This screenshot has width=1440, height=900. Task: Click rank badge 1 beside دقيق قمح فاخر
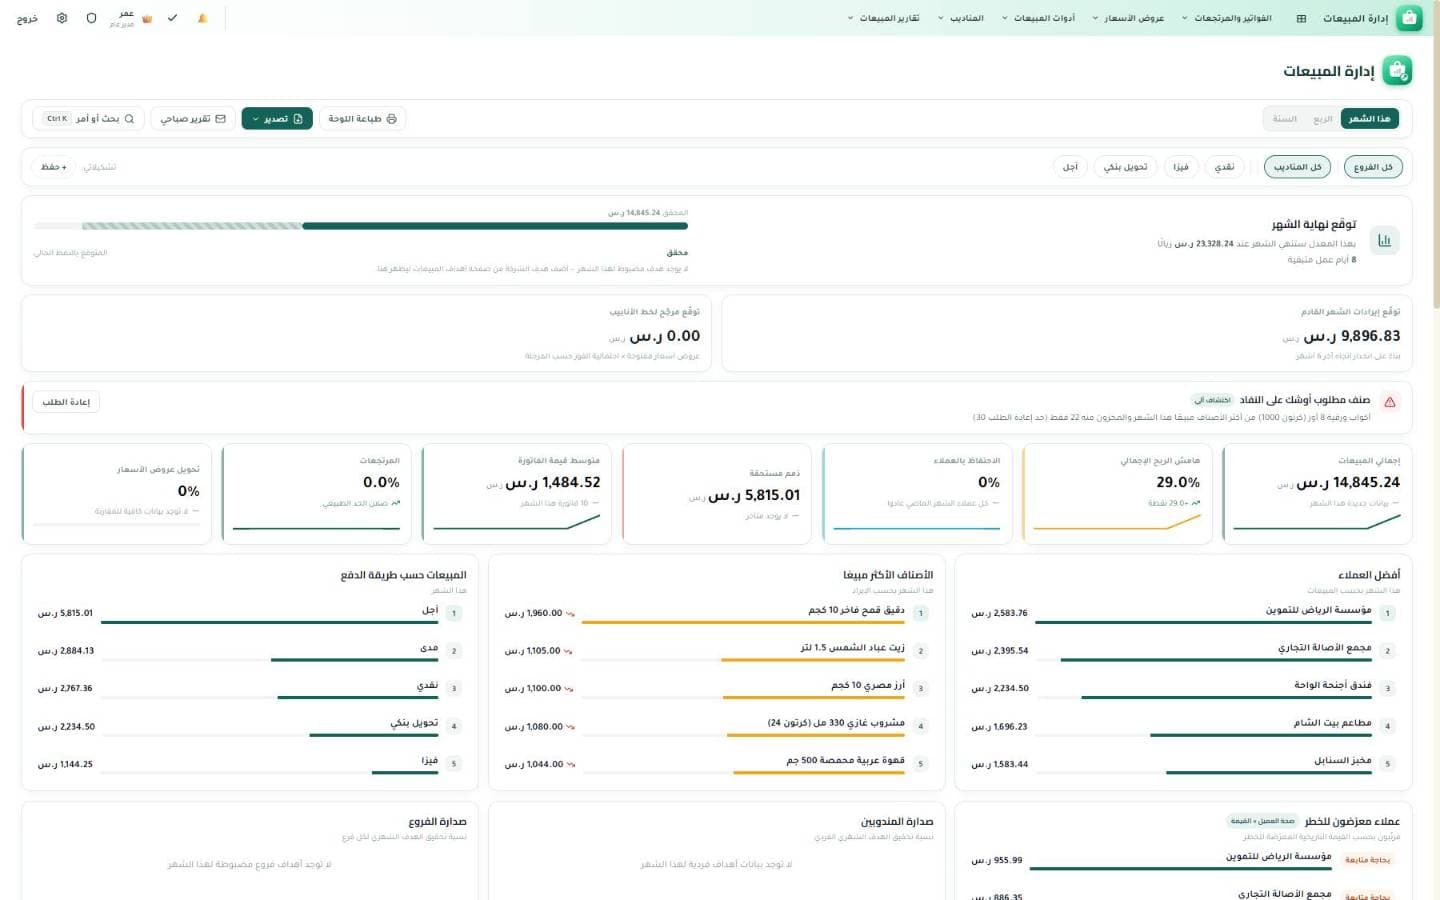(x=920, y=613)
